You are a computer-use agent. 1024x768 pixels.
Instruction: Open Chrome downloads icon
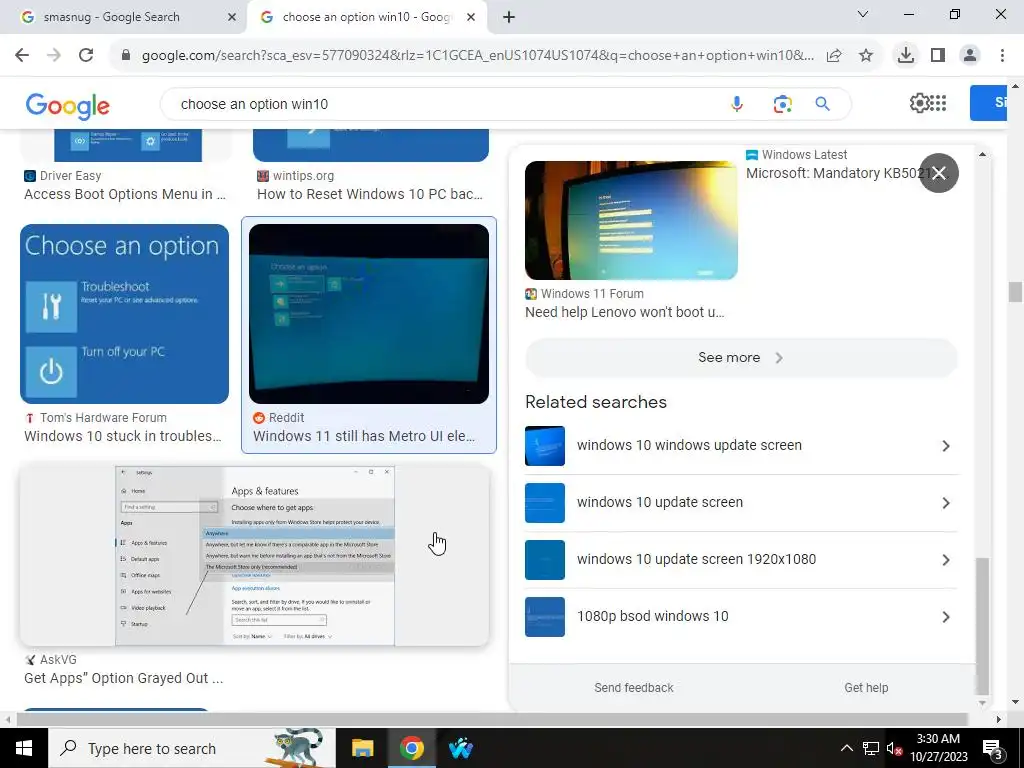[x=906, y=56]
